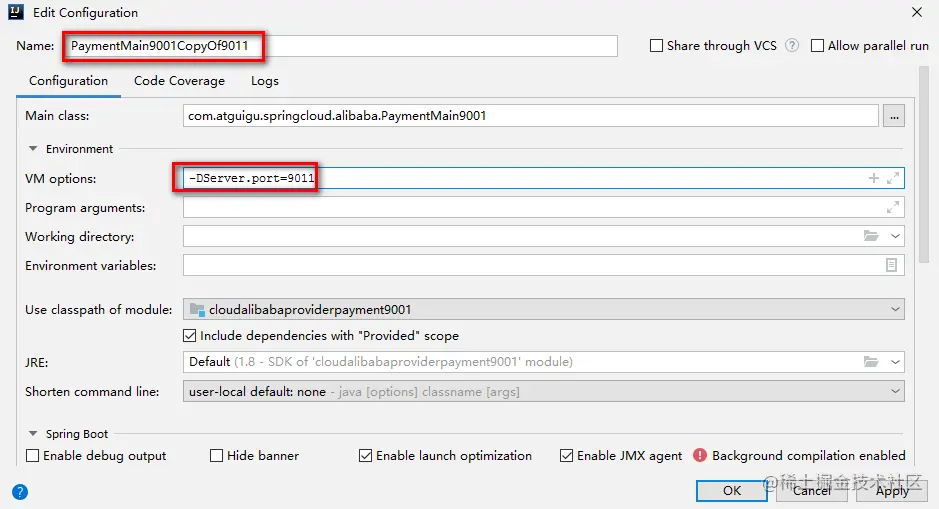Check Hide banner option
Image resolution: width=939 pixels, height=509 pixels.
(x=216, y=456)
